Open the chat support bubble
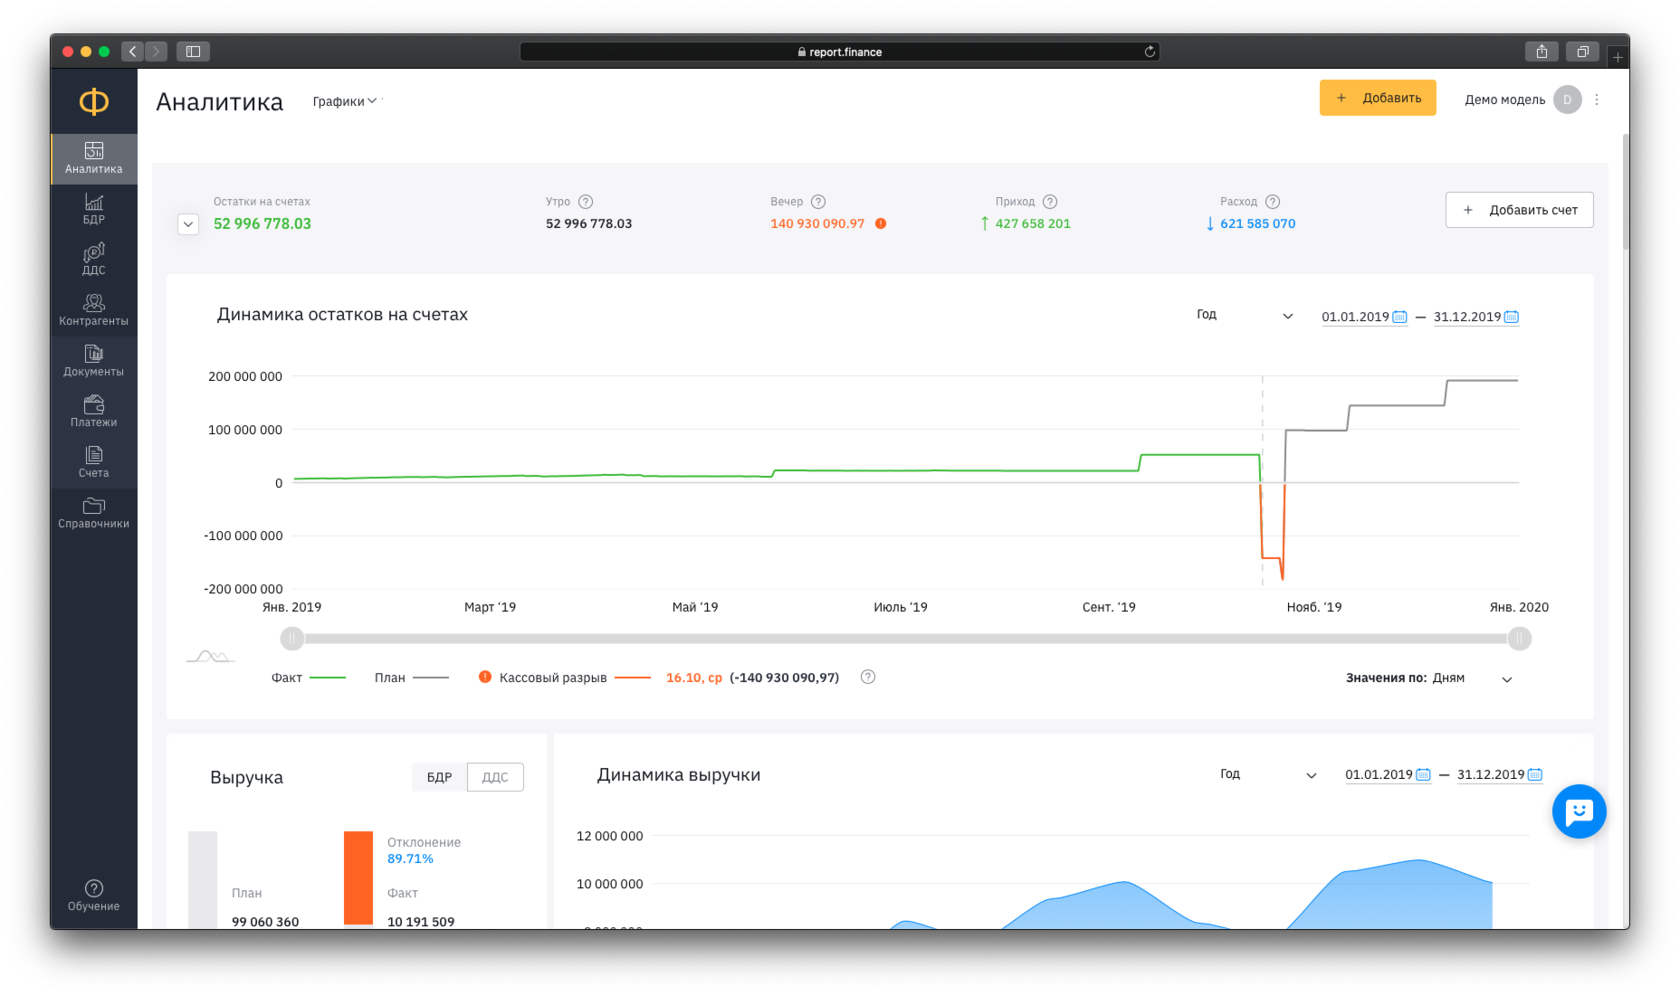This screenshot has width=1680, height=996. coord(1579,811)
